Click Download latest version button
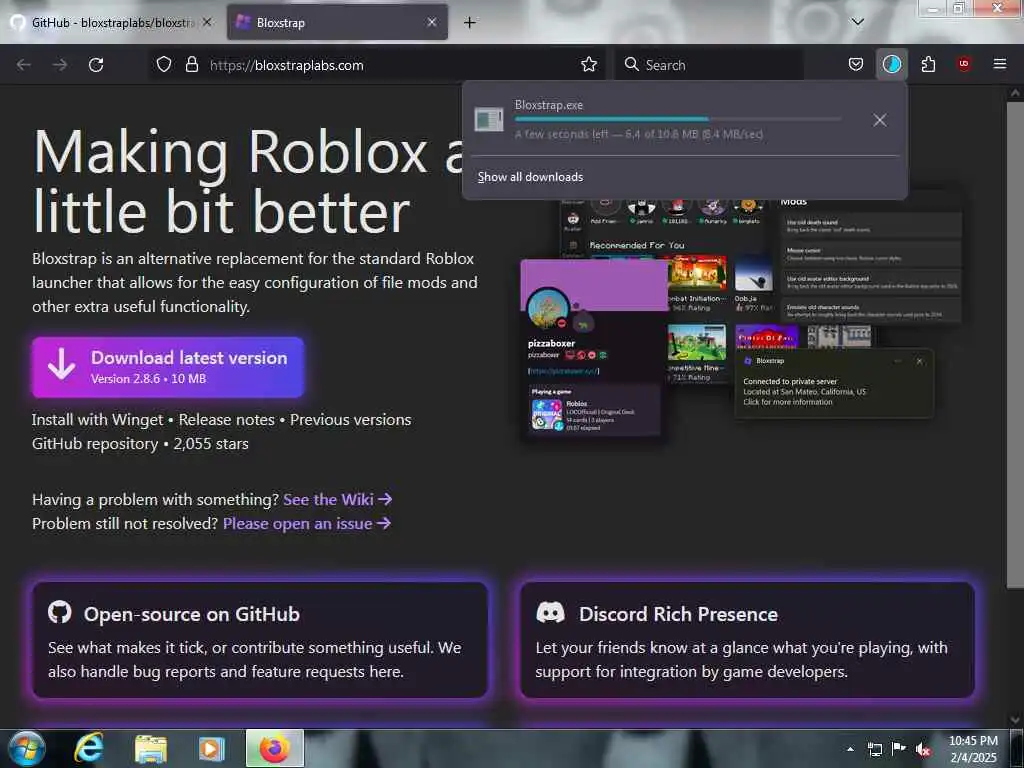1024x768 pixels. 168,367
